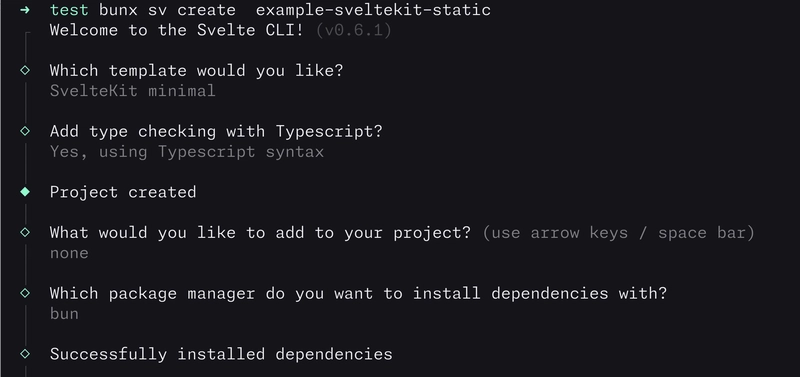This screenshot has width=800, height=377.
Task: Click diamond marker beside template question
Action: click(25, 70)
